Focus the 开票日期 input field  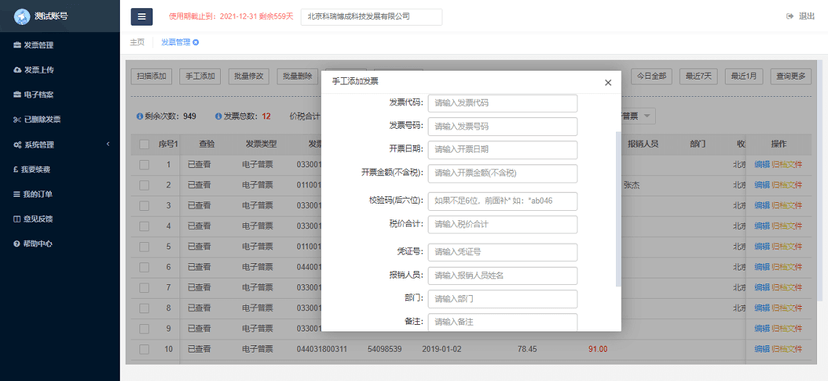(x=503, y=149)
